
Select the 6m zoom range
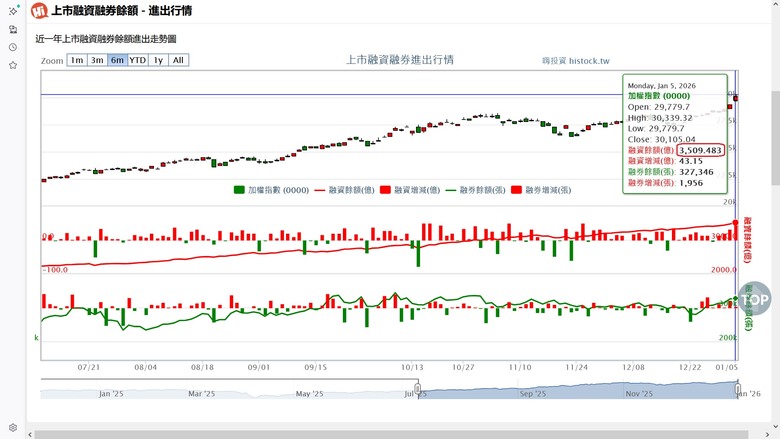pos(117,60)
